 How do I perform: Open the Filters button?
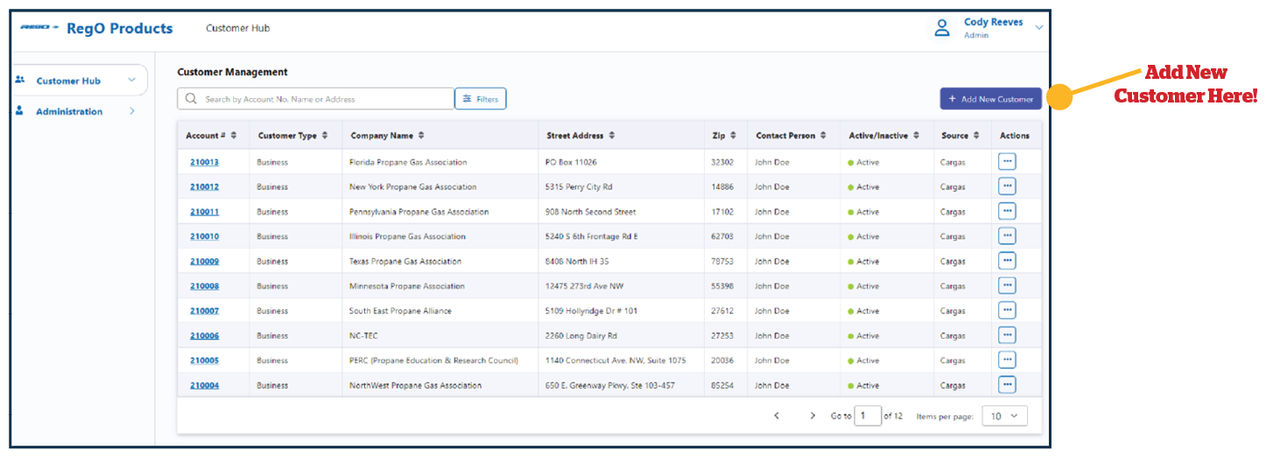click(x=480, y=99)
